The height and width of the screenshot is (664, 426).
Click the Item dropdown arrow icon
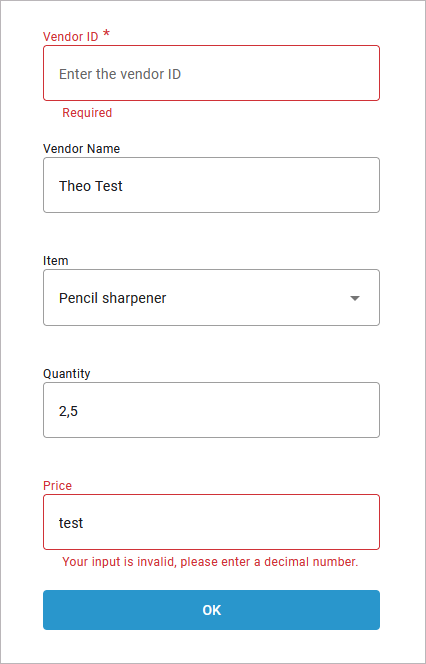[355, 298]
